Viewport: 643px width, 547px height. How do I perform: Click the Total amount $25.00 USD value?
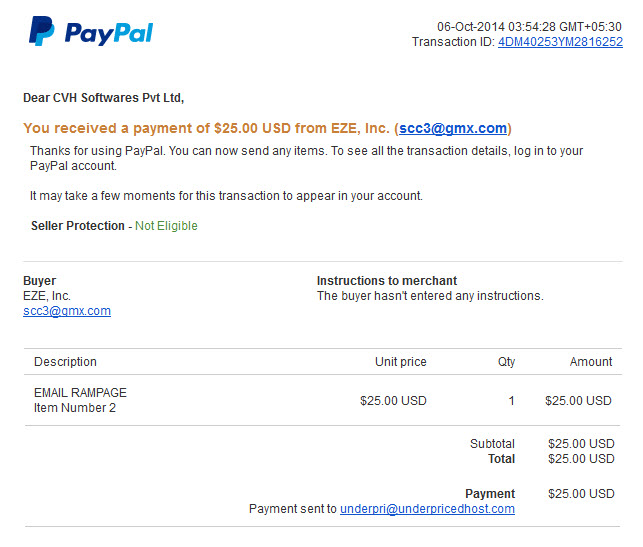click(581, 459)
